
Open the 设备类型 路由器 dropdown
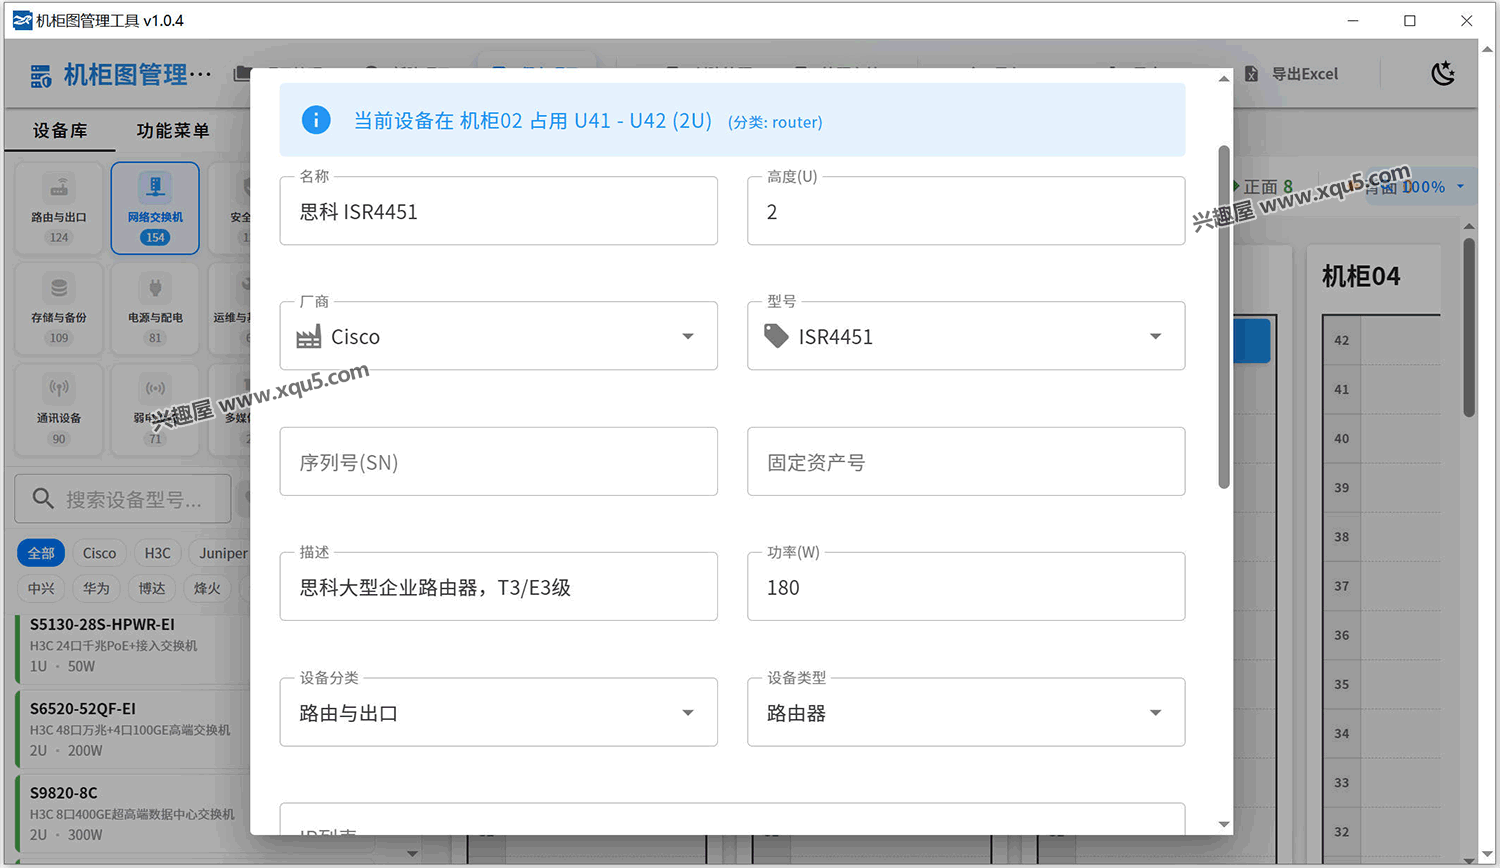coord(966,712)
